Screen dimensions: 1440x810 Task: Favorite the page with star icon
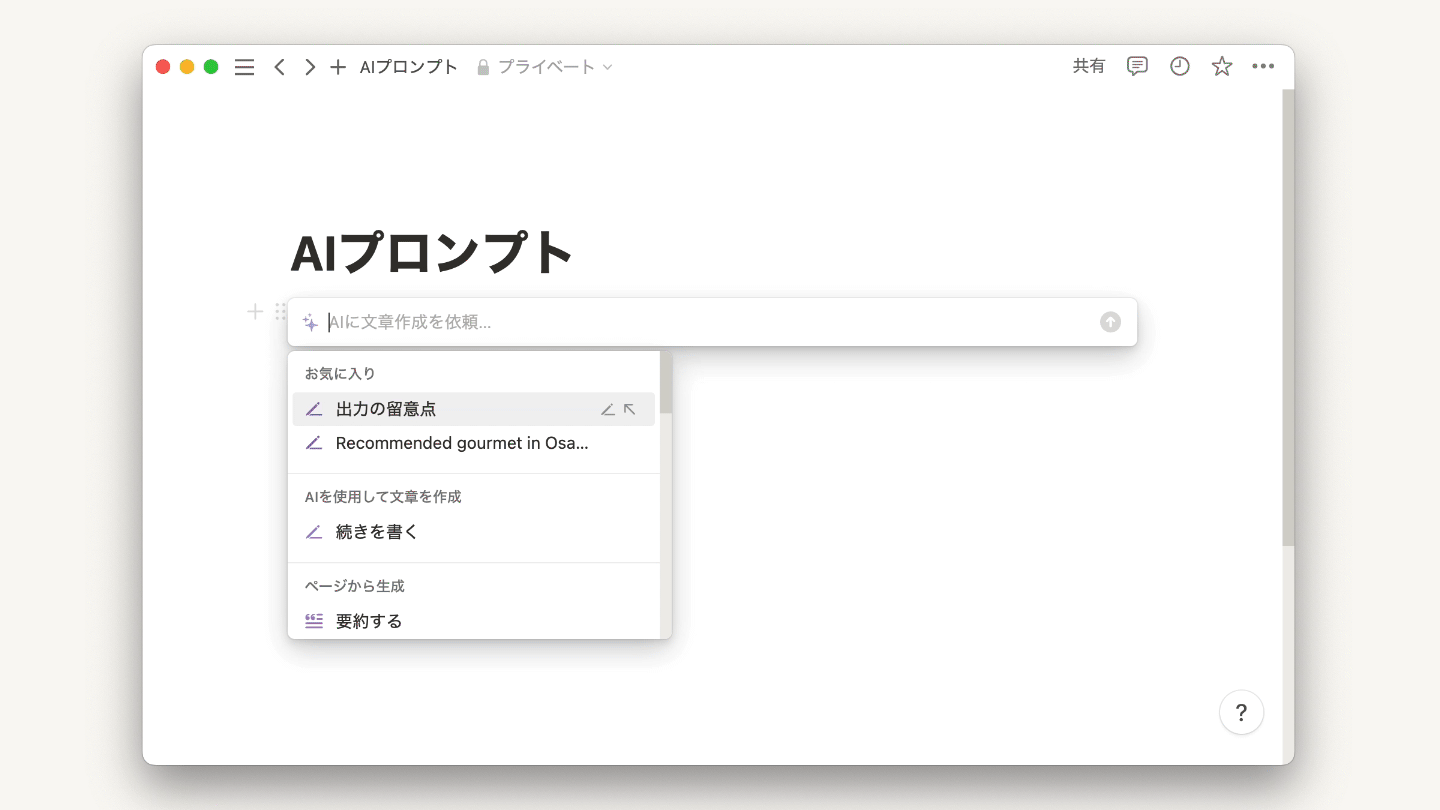point(1222,66)
